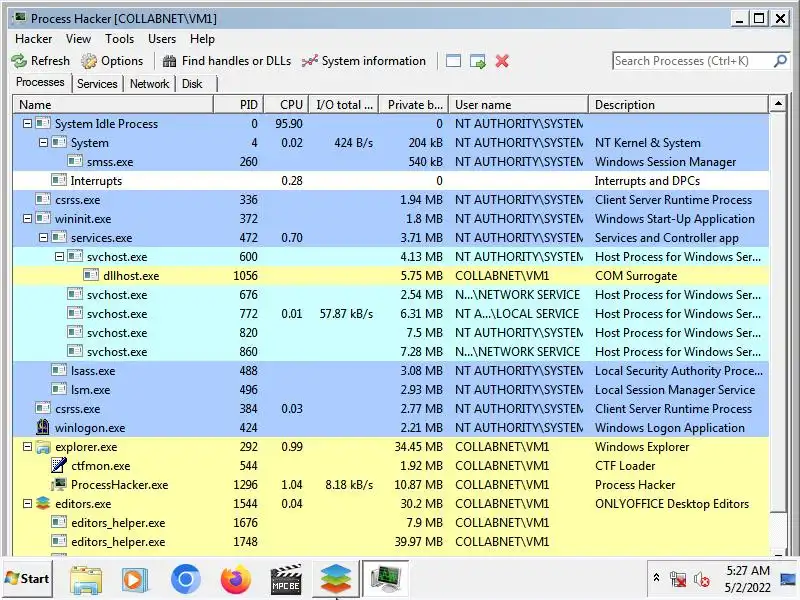Select the ctfmon.exe pen icon
This screenshot has width=800, height=600.
59,465
